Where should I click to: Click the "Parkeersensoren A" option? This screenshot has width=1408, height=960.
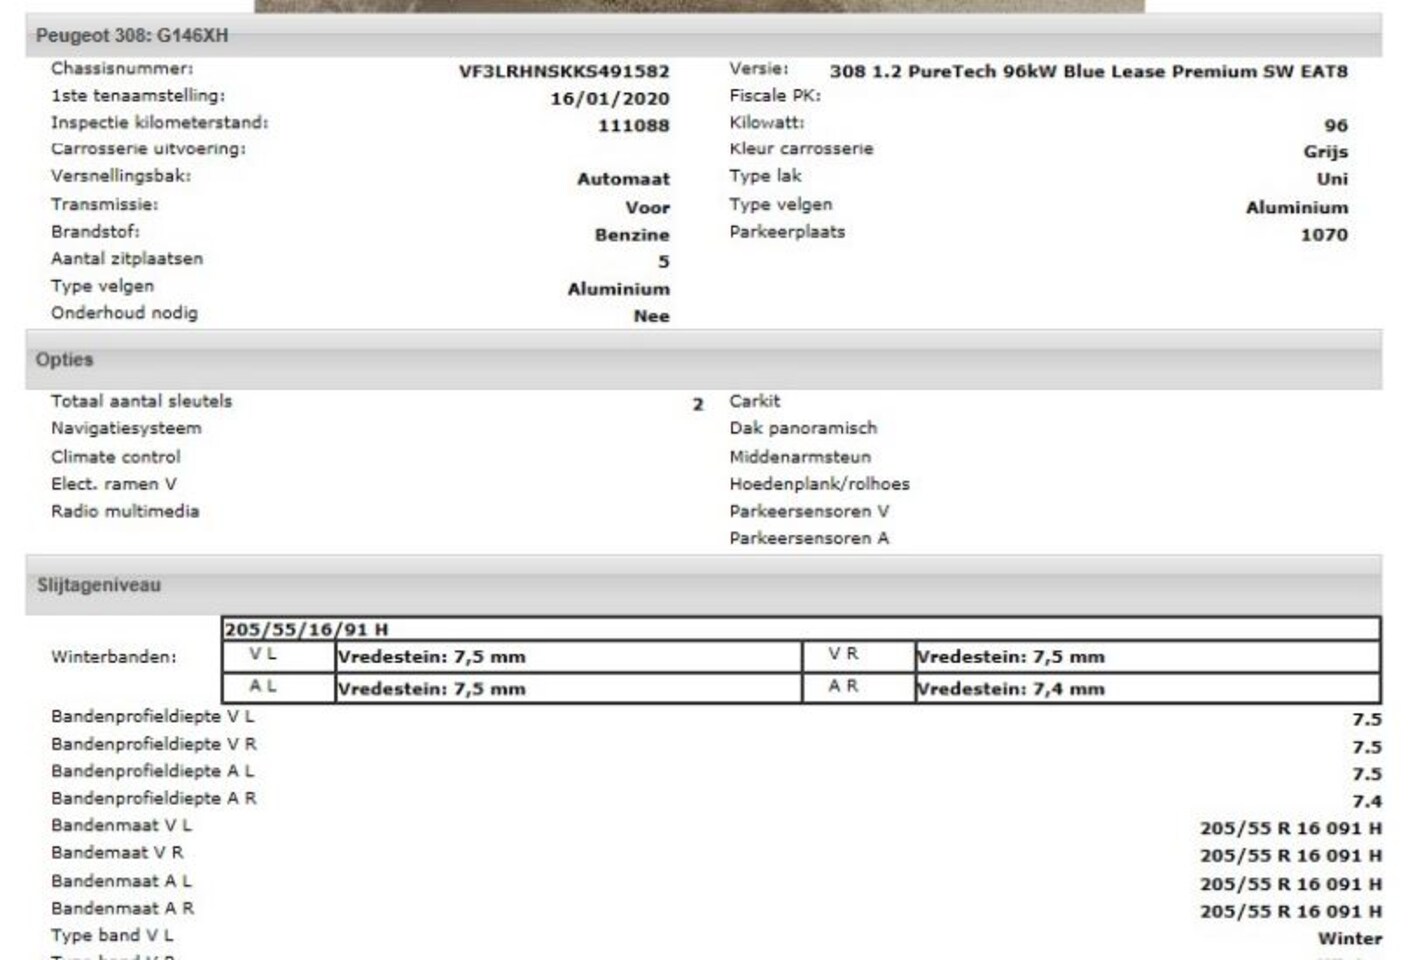click(809, 538)
